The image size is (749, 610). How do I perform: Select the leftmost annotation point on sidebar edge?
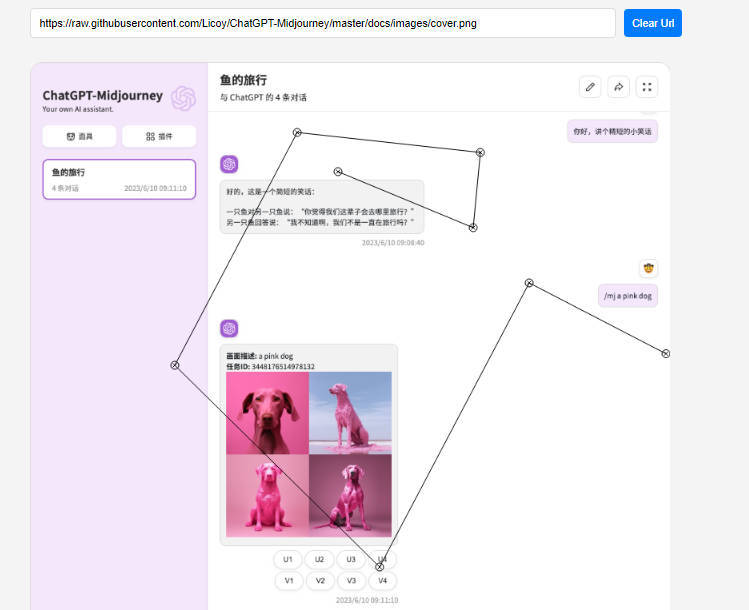tap(175, 365)
